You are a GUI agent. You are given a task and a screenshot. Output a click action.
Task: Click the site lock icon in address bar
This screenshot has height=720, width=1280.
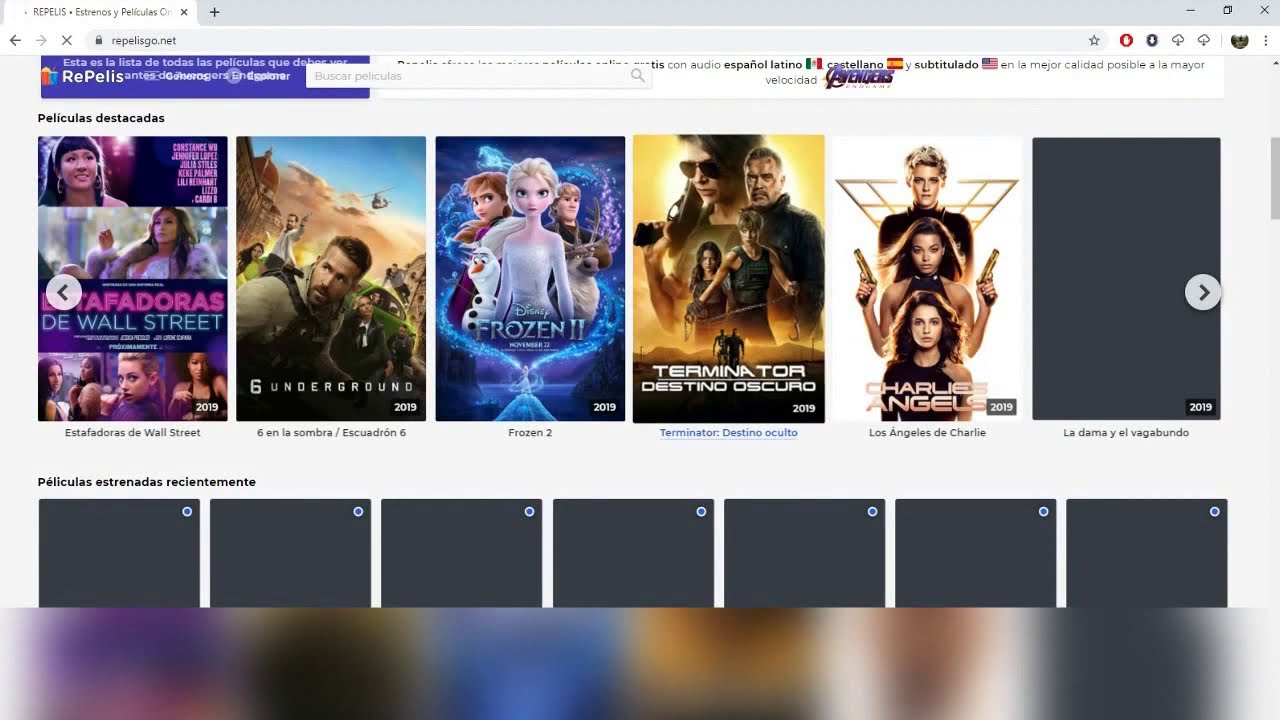98,40
